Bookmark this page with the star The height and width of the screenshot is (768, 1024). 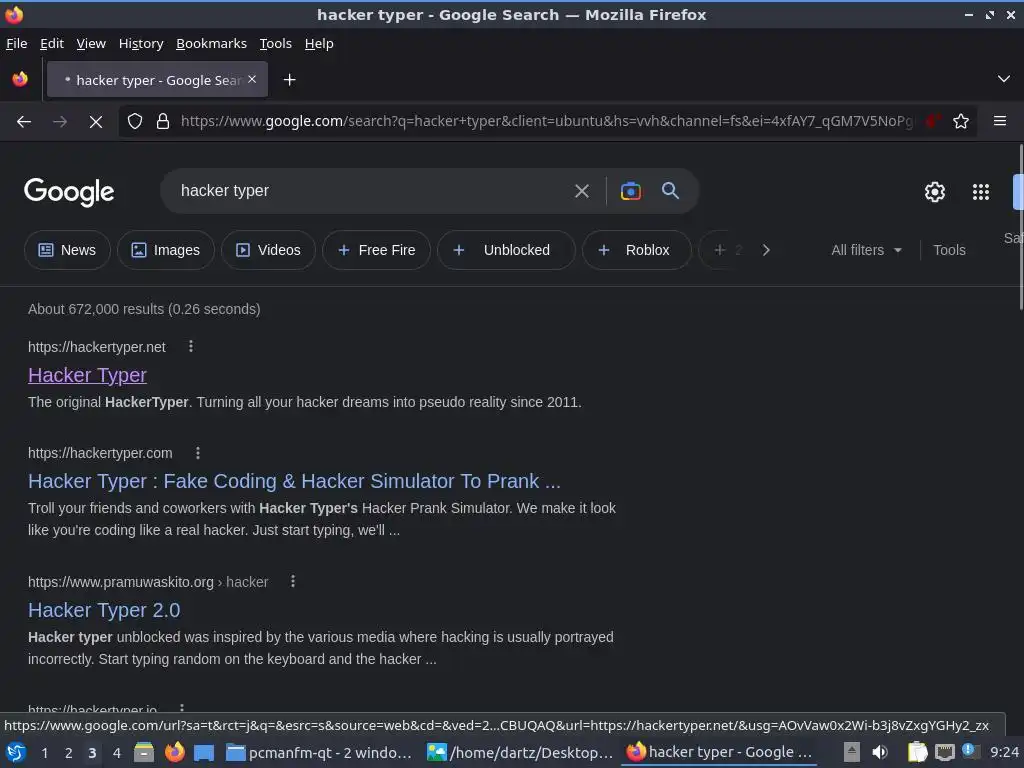click(961, 121)
